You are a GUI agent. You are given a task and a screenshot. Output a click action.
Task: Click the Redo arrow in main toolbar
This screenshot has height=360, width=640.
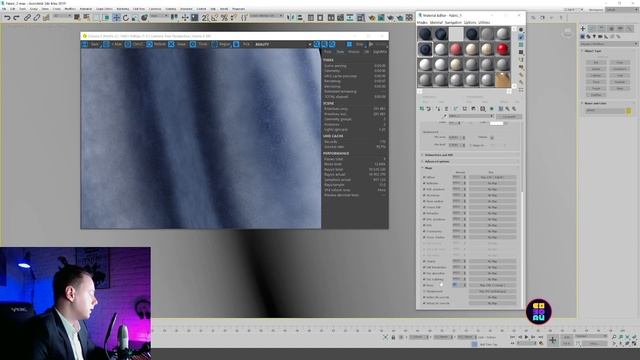(16, 18)
